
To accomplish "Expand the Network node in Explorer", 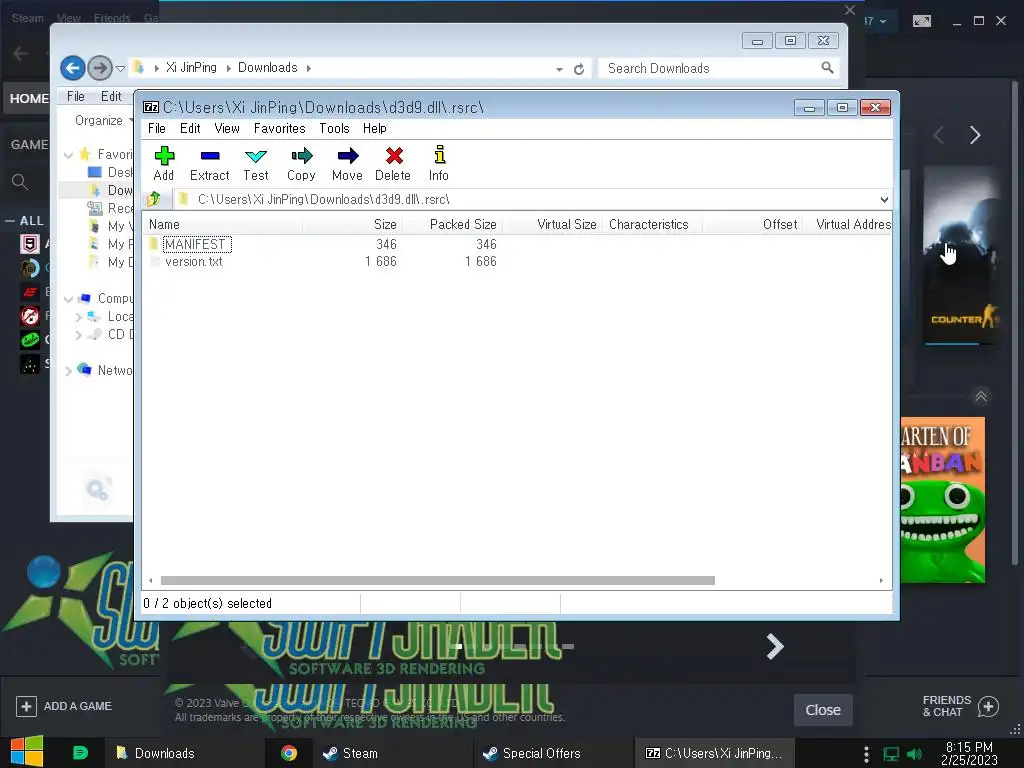I will pyautogui.click(x=69, y=371).
